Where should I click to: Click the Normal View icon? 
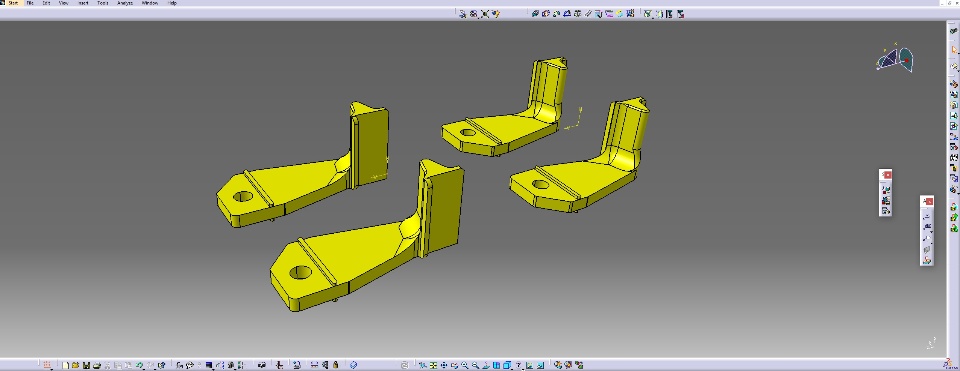click(486, 365)
